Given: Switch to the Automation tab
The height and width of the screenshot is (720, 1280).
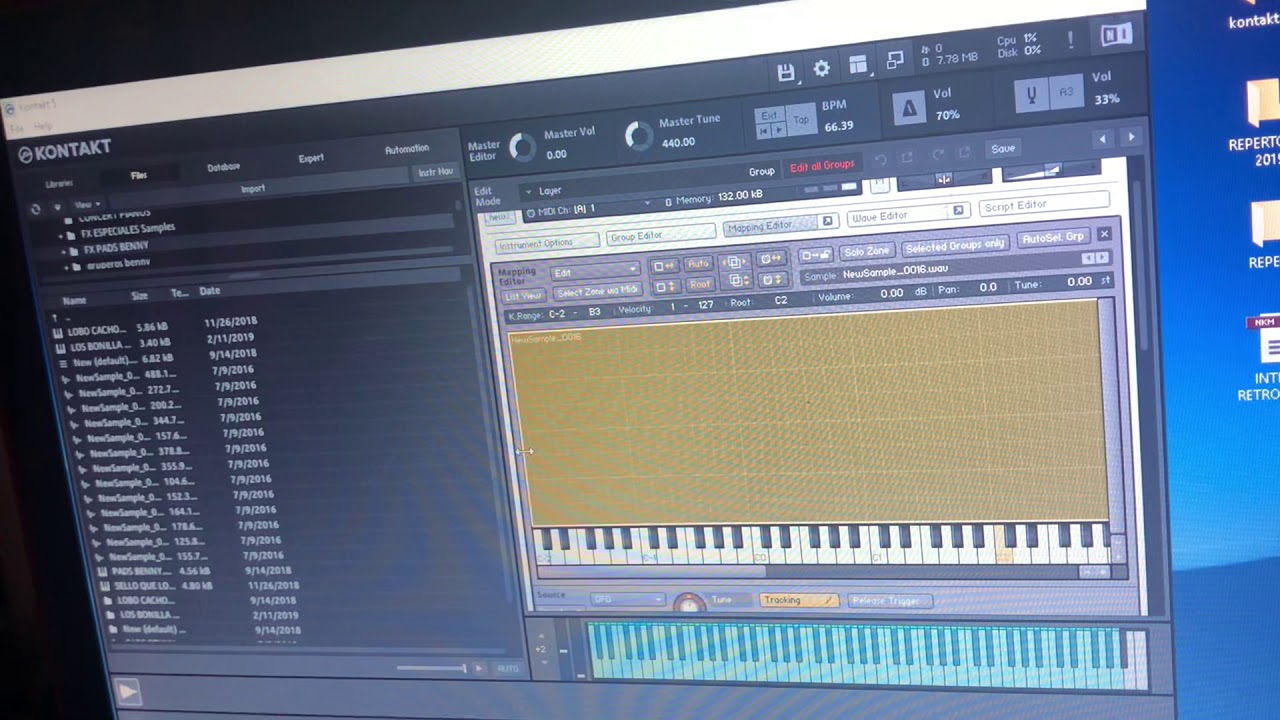Looking at the screenshot, I should point(407,149).
